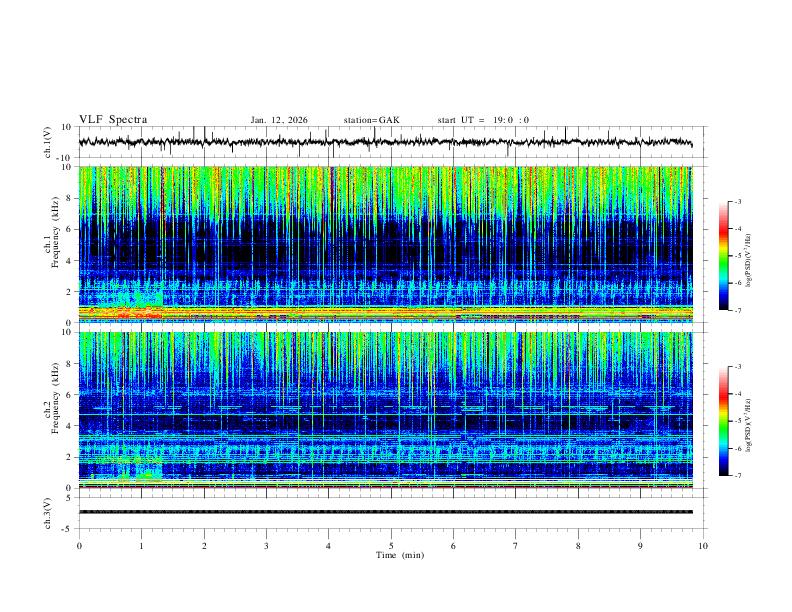Click the upper log(PSD) color bar title

coord(749,261)
